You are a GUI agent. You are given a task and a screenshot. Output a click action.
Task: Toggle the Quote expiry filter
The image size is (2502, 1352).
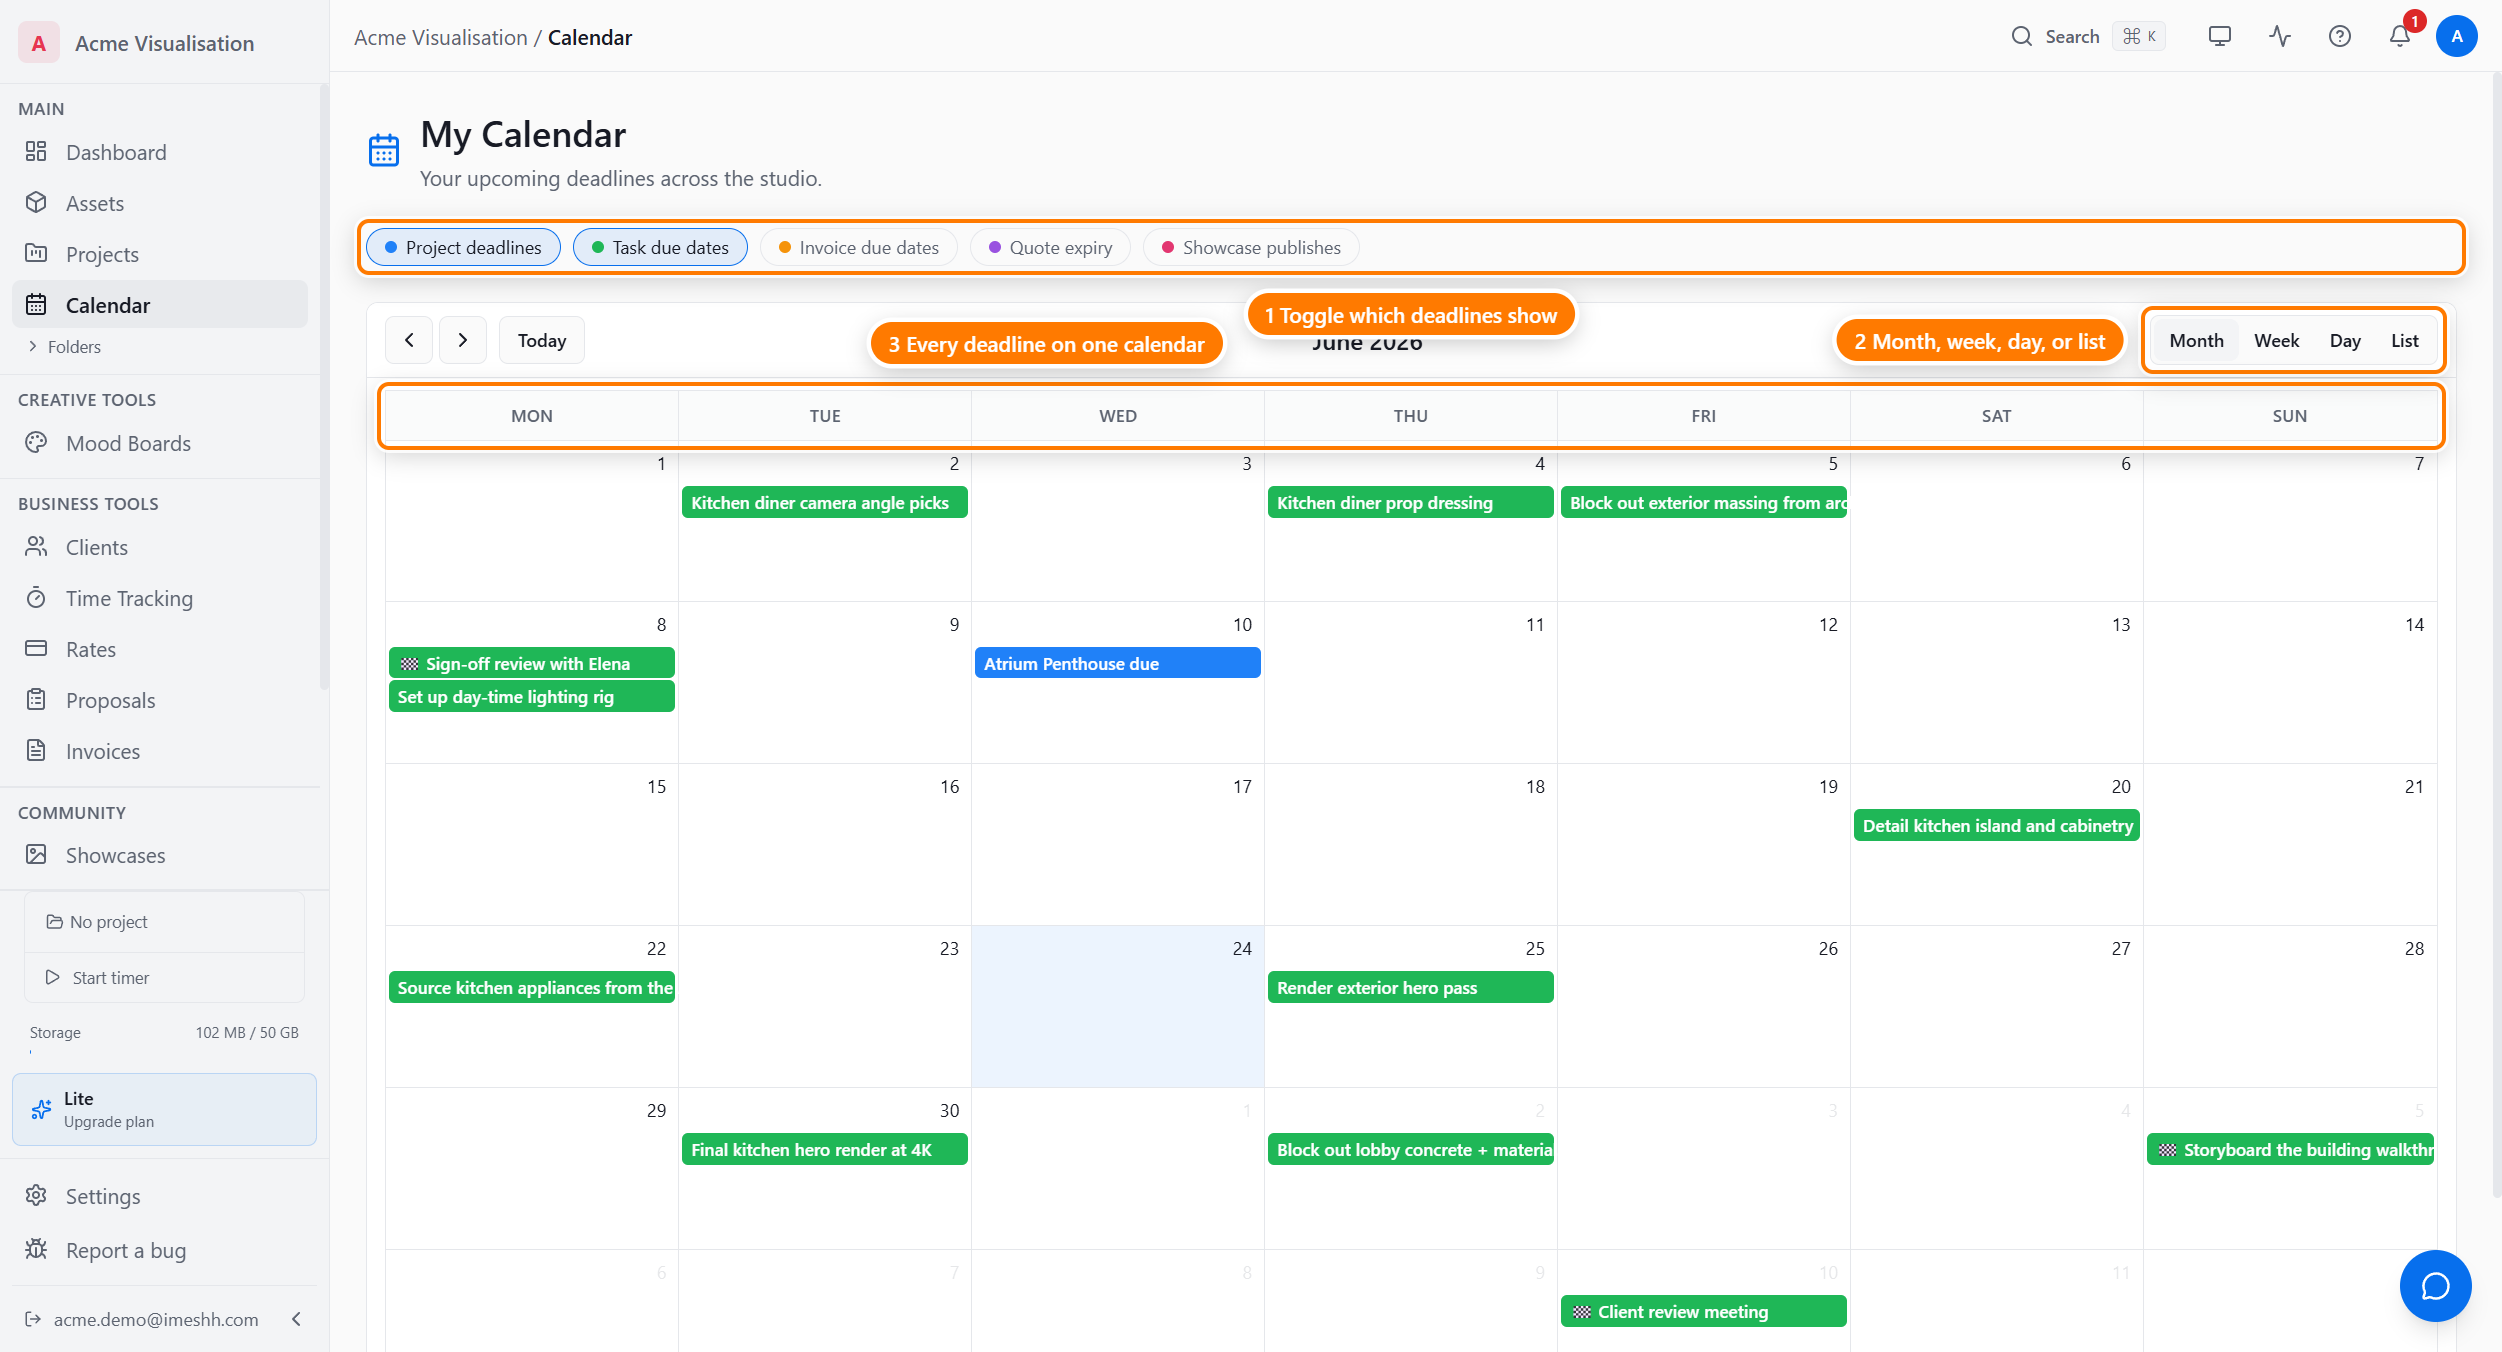1050,248
